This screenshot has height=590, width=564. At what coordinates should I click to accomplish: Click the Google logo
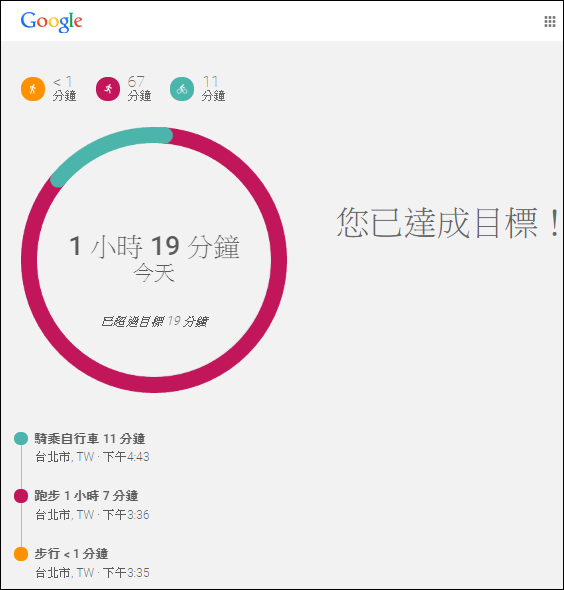pyautogui.click(x=52, y=22)
